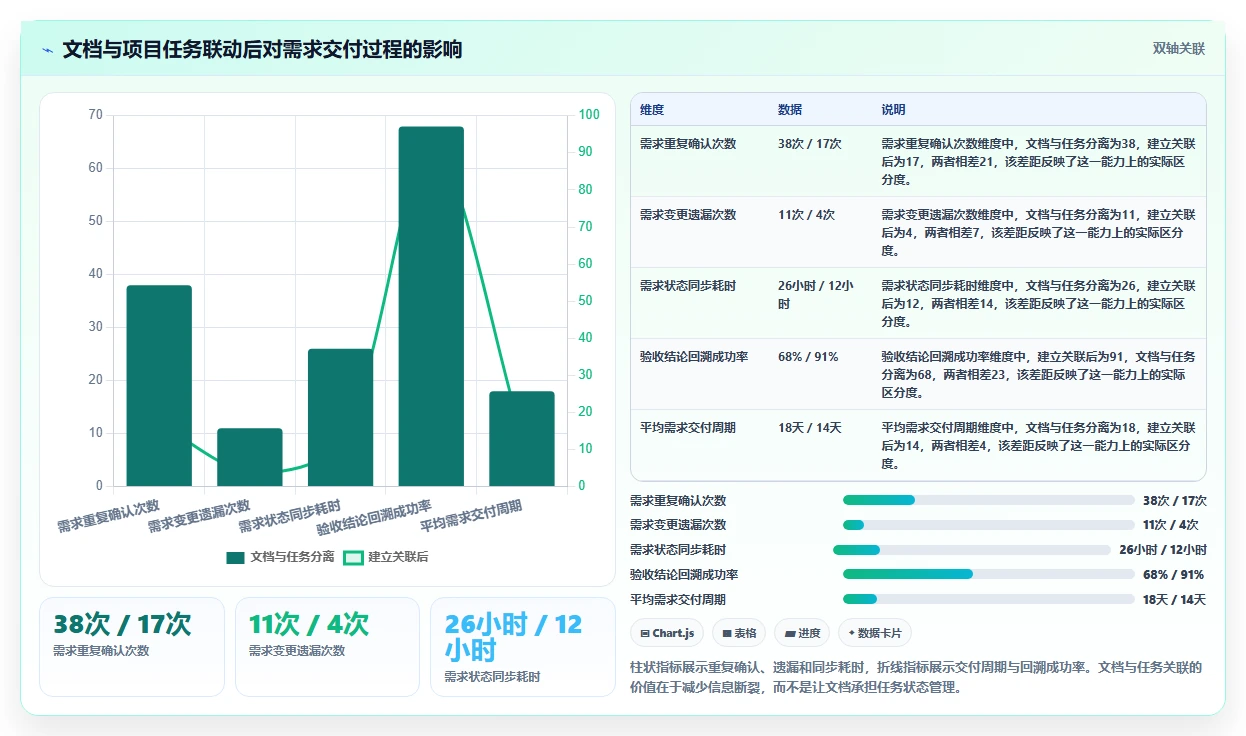Click the page title 文档与项目任务联动后对需求交付过程的影响
The width and height of the screenshot is (1246, 736).
(262, 49)
